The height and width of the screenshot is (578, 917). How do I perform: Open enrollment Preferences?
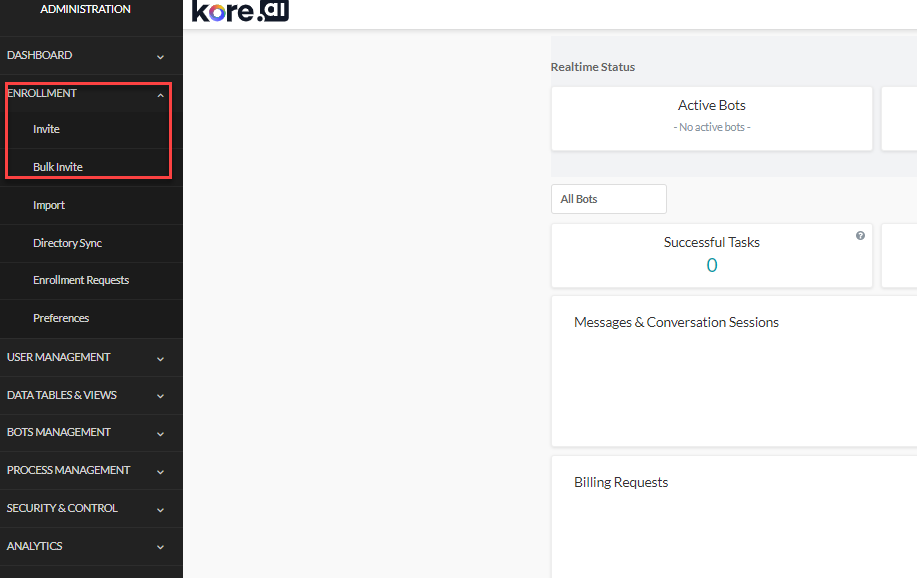coord(61,318)
